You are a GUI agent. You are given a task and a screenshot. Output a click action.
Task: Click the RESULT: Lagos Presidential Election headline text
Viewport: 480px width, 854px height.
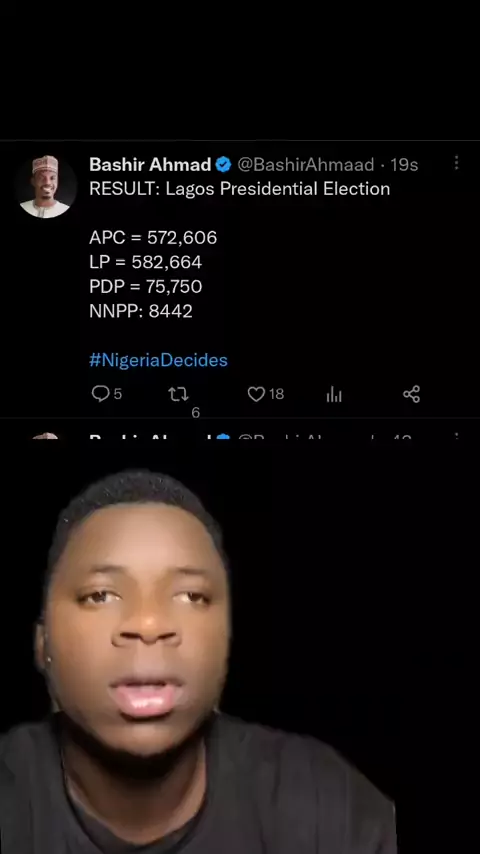point(239,189)
